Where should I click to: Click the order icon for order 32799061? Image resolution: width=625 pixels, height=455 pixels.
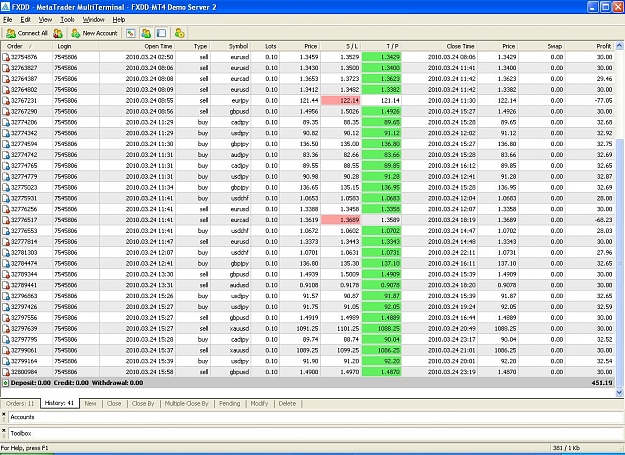6,351
